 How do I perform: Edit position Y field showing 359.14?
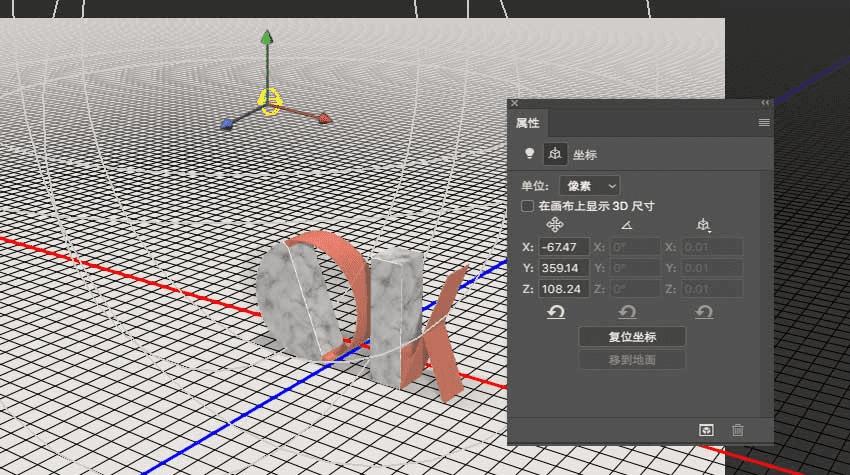pyautogui.click(x=564, y=268)
